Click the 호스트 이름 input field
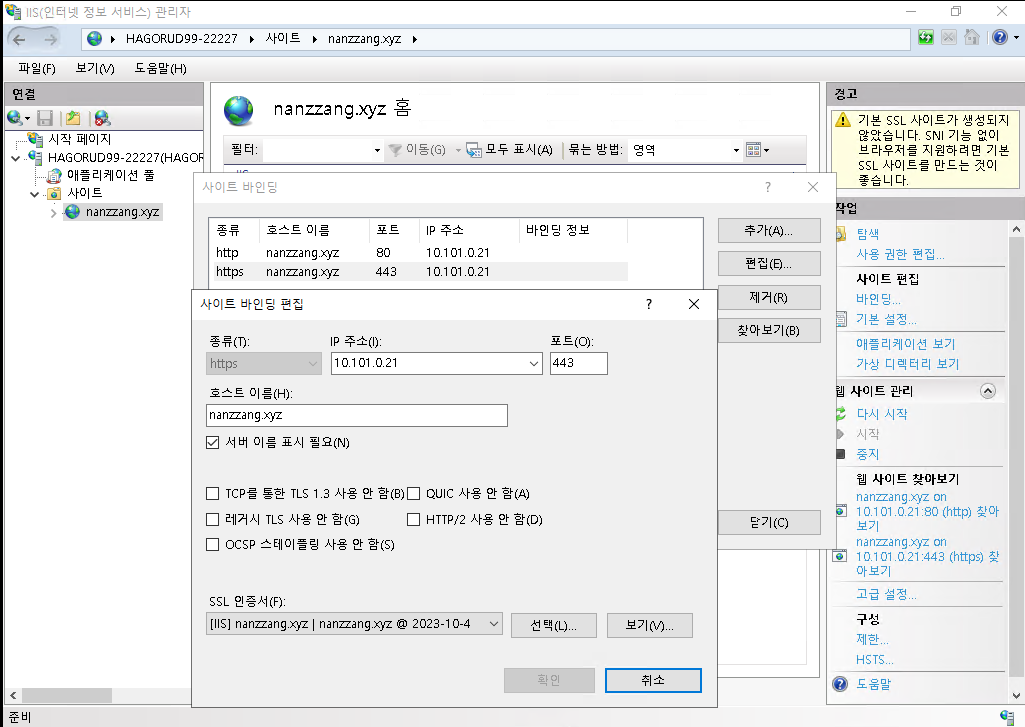This screenshot has width=1025, height=727. 357,415
